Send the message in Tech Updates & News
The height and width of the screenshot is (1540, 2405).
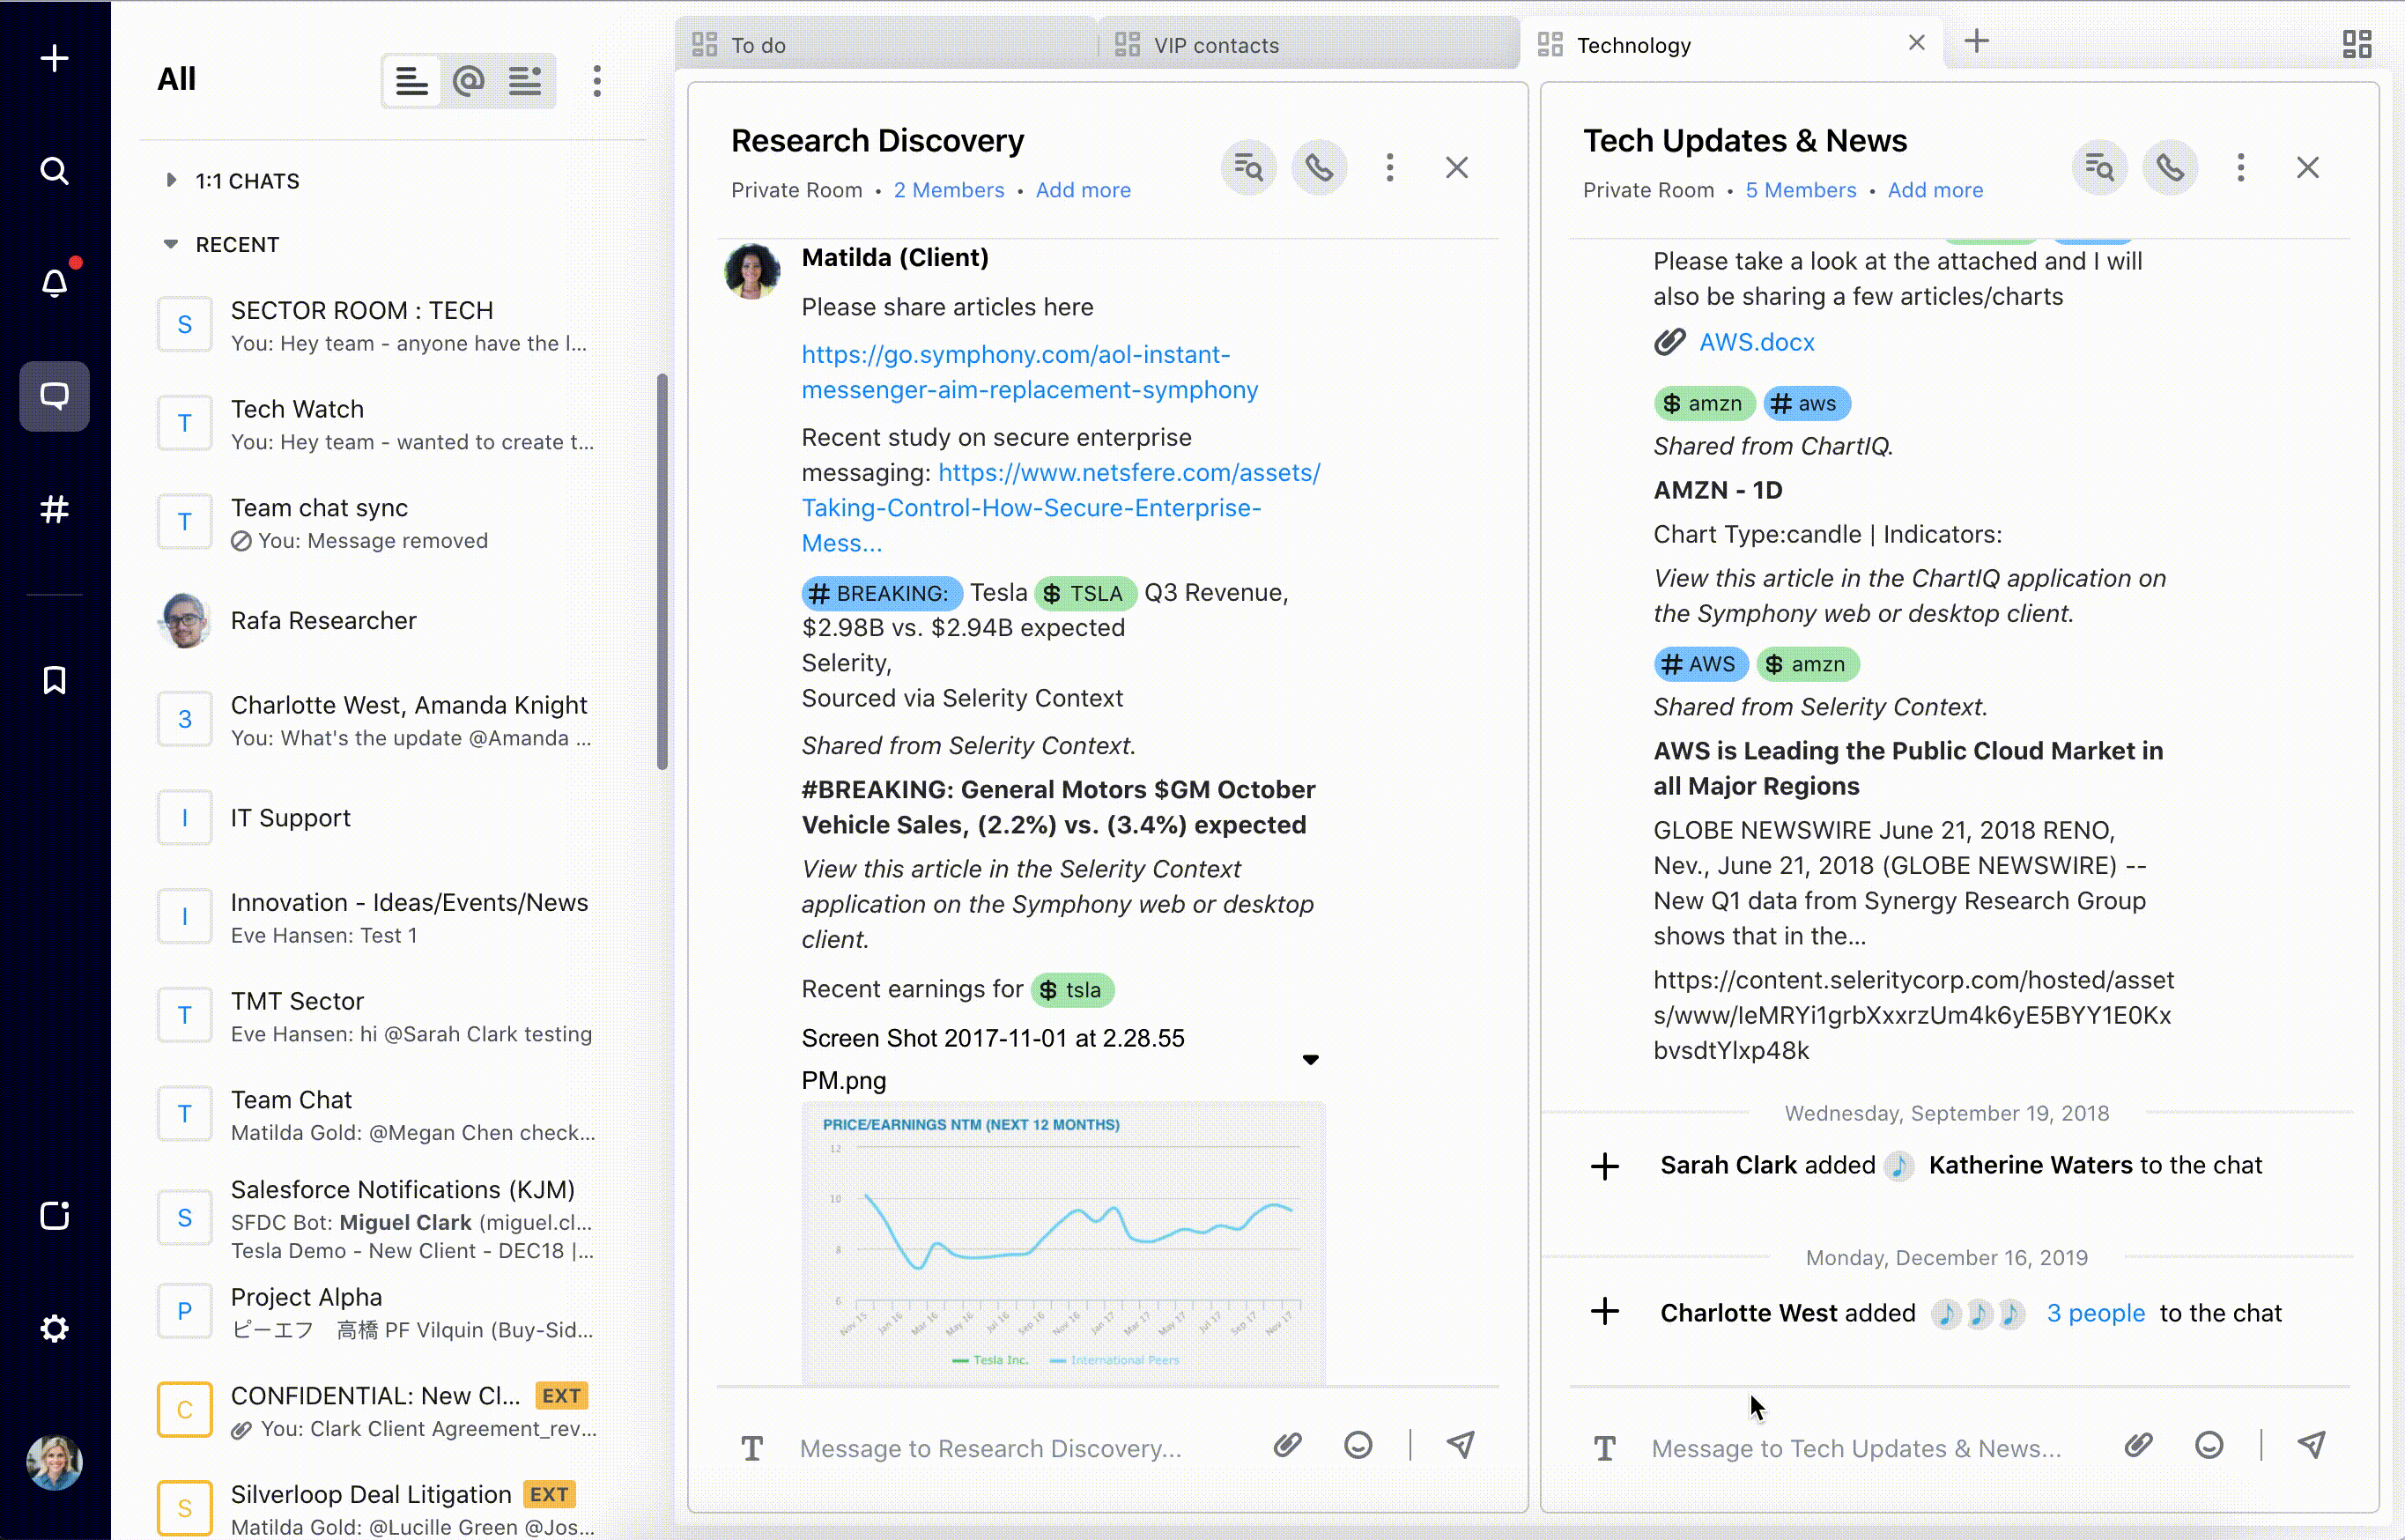tap(2311, 1445)
